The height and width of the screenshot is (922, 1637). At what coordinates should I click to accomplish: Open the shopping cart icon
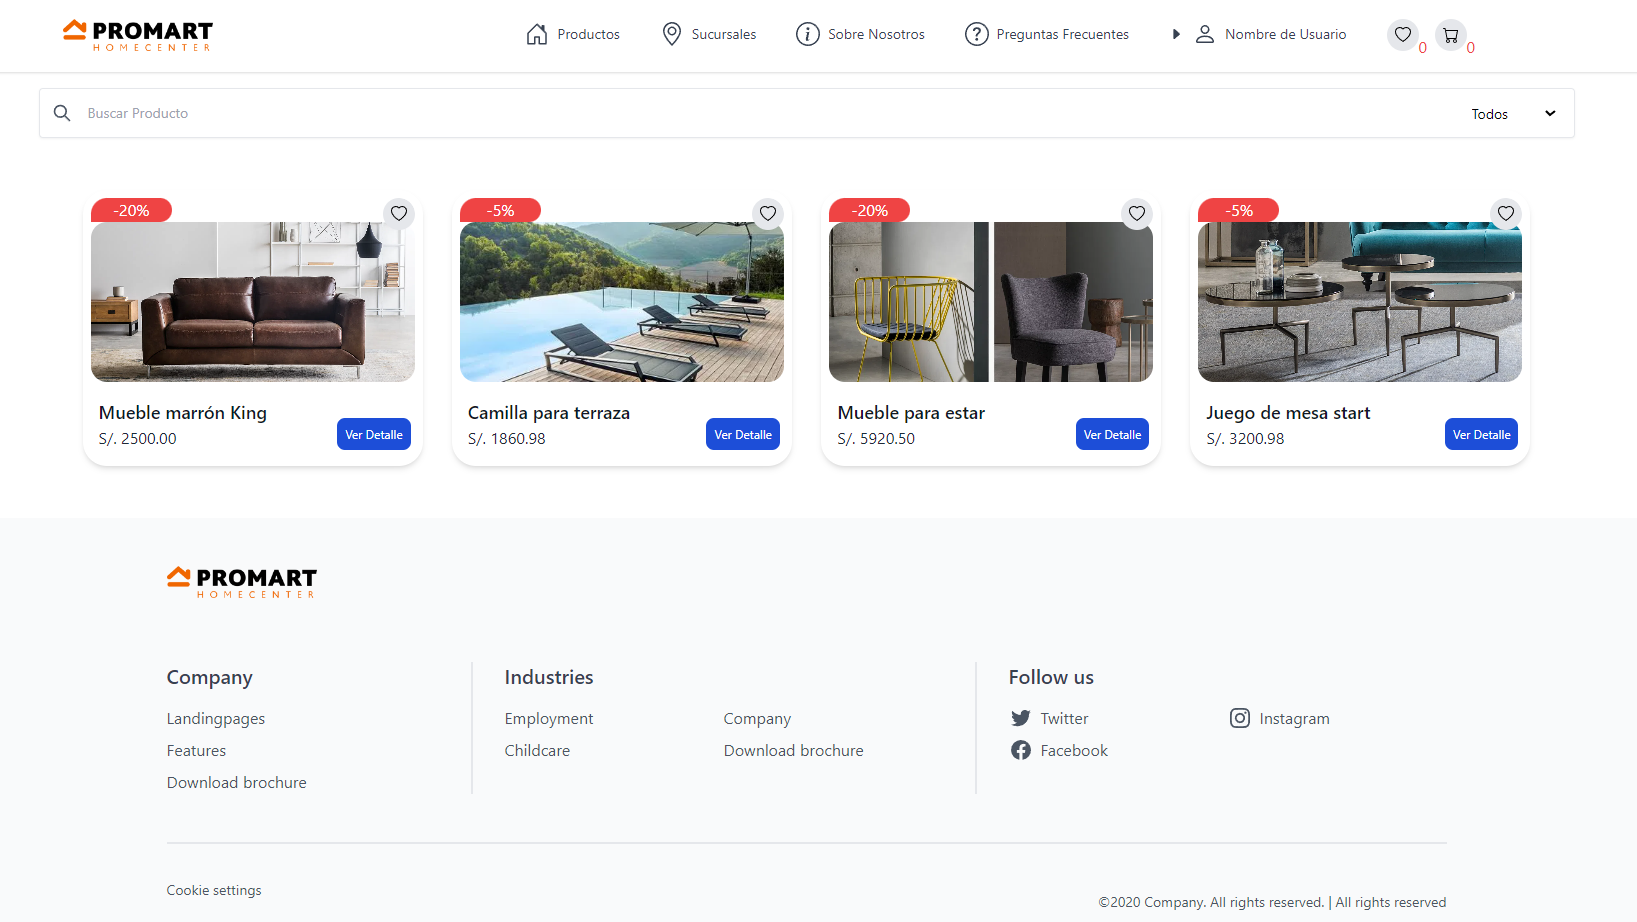coord(1451,35)
